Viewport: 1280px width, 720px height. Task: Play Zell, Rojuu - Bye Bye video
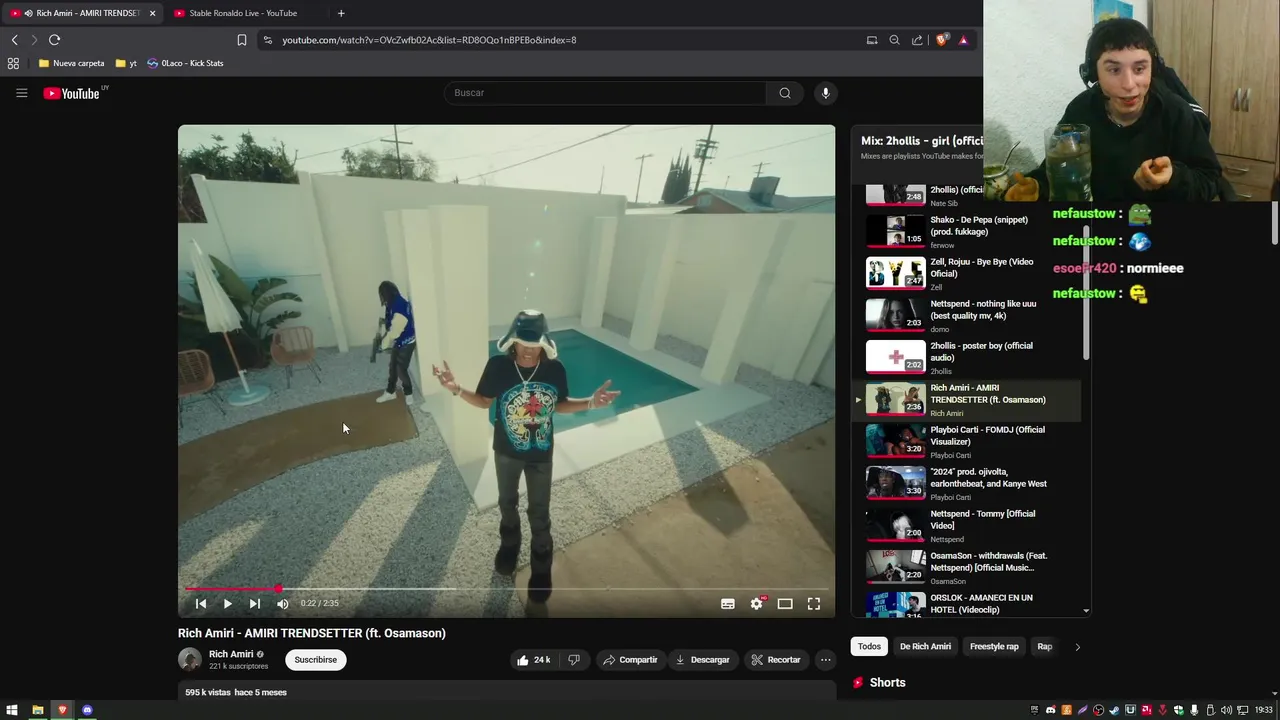[x=966, y=272]
